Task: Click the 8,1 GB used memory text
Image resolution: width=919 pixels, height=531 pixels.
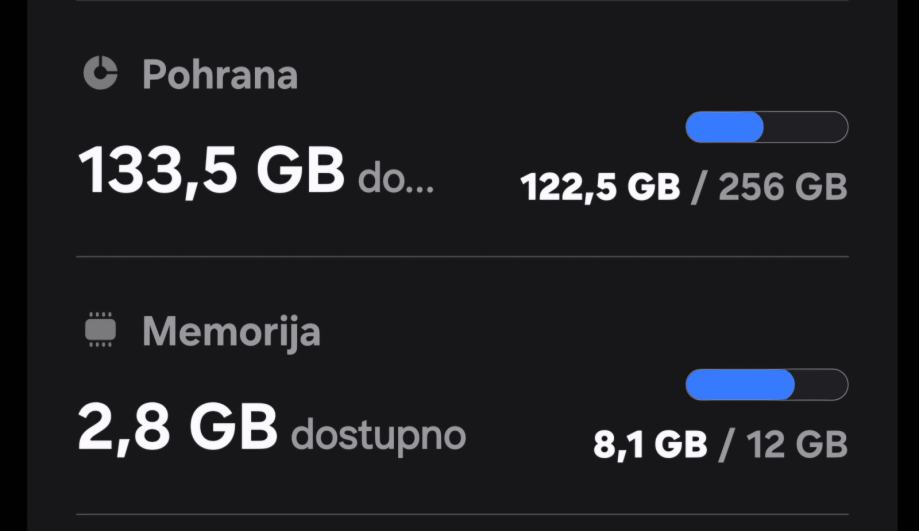Action: [650, 445]
